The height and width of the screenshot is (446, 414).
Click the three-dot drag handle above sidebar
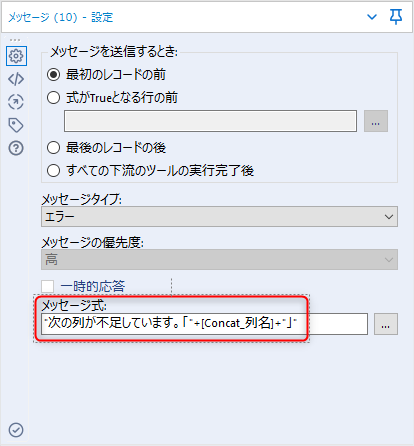[x=15, y=40]
